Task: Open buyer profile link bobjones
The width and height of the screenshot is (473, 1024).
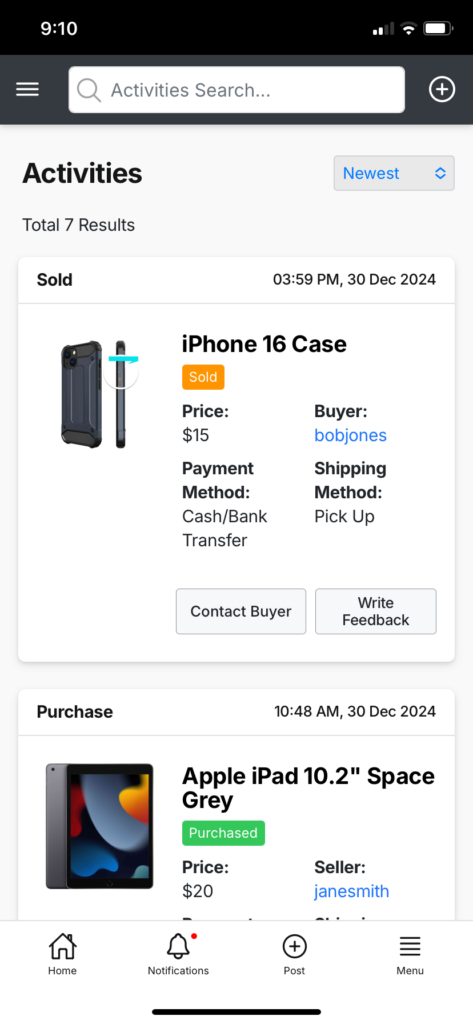Action: pos(350,435)
